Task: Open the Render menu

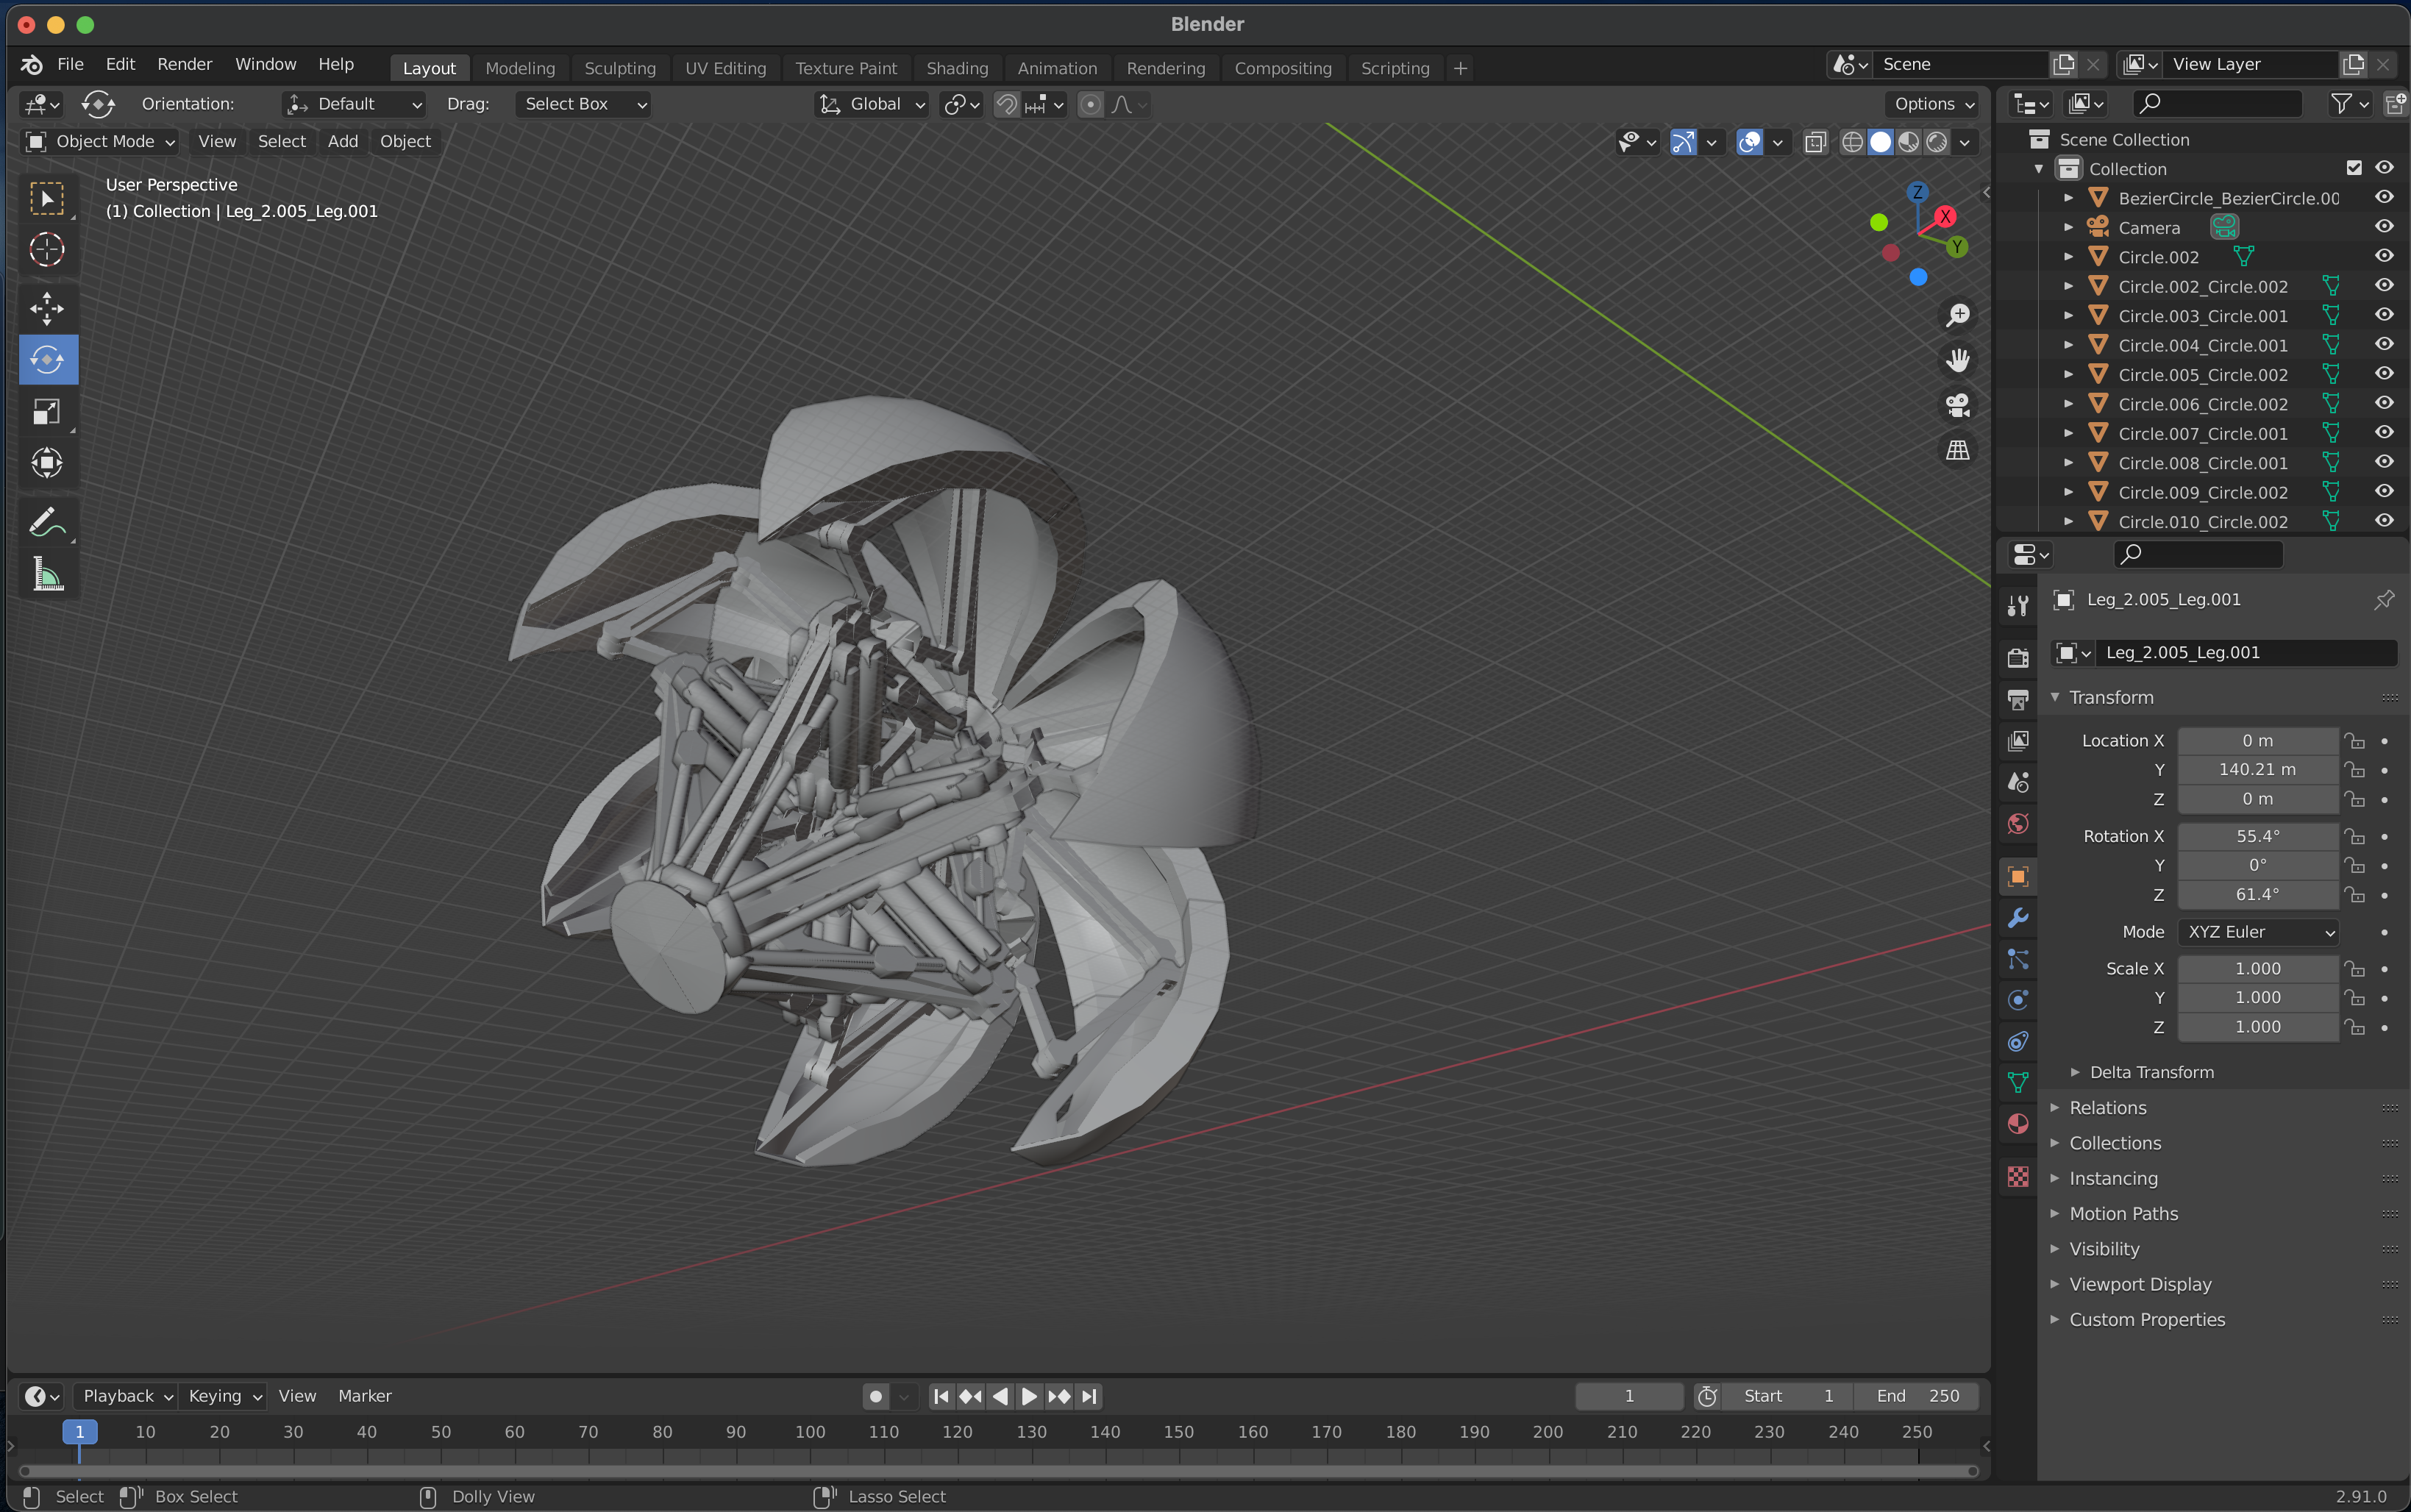Action: point(184,64)
